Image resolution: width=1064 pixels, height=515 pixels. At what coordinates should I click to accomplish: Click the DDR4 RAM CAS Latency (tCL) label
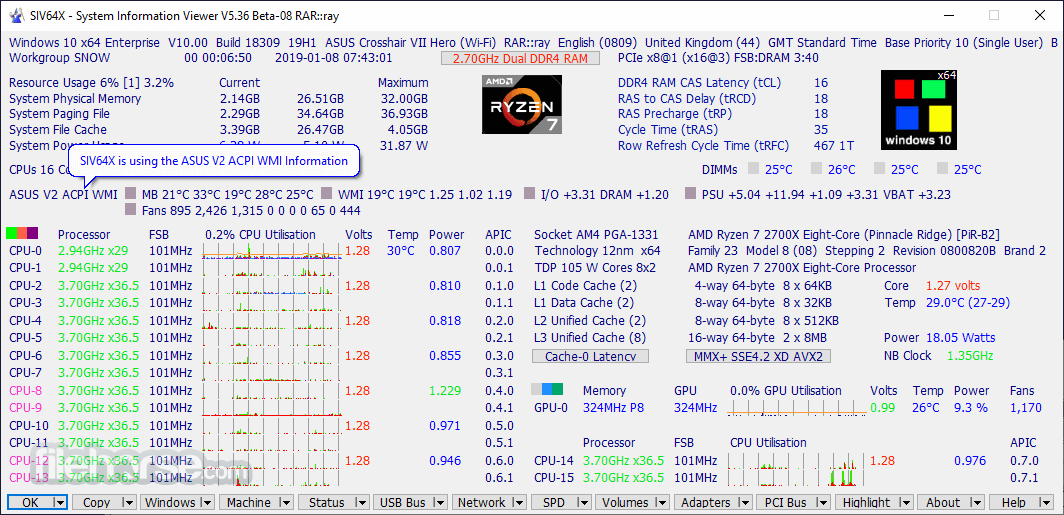coord(700,83)
